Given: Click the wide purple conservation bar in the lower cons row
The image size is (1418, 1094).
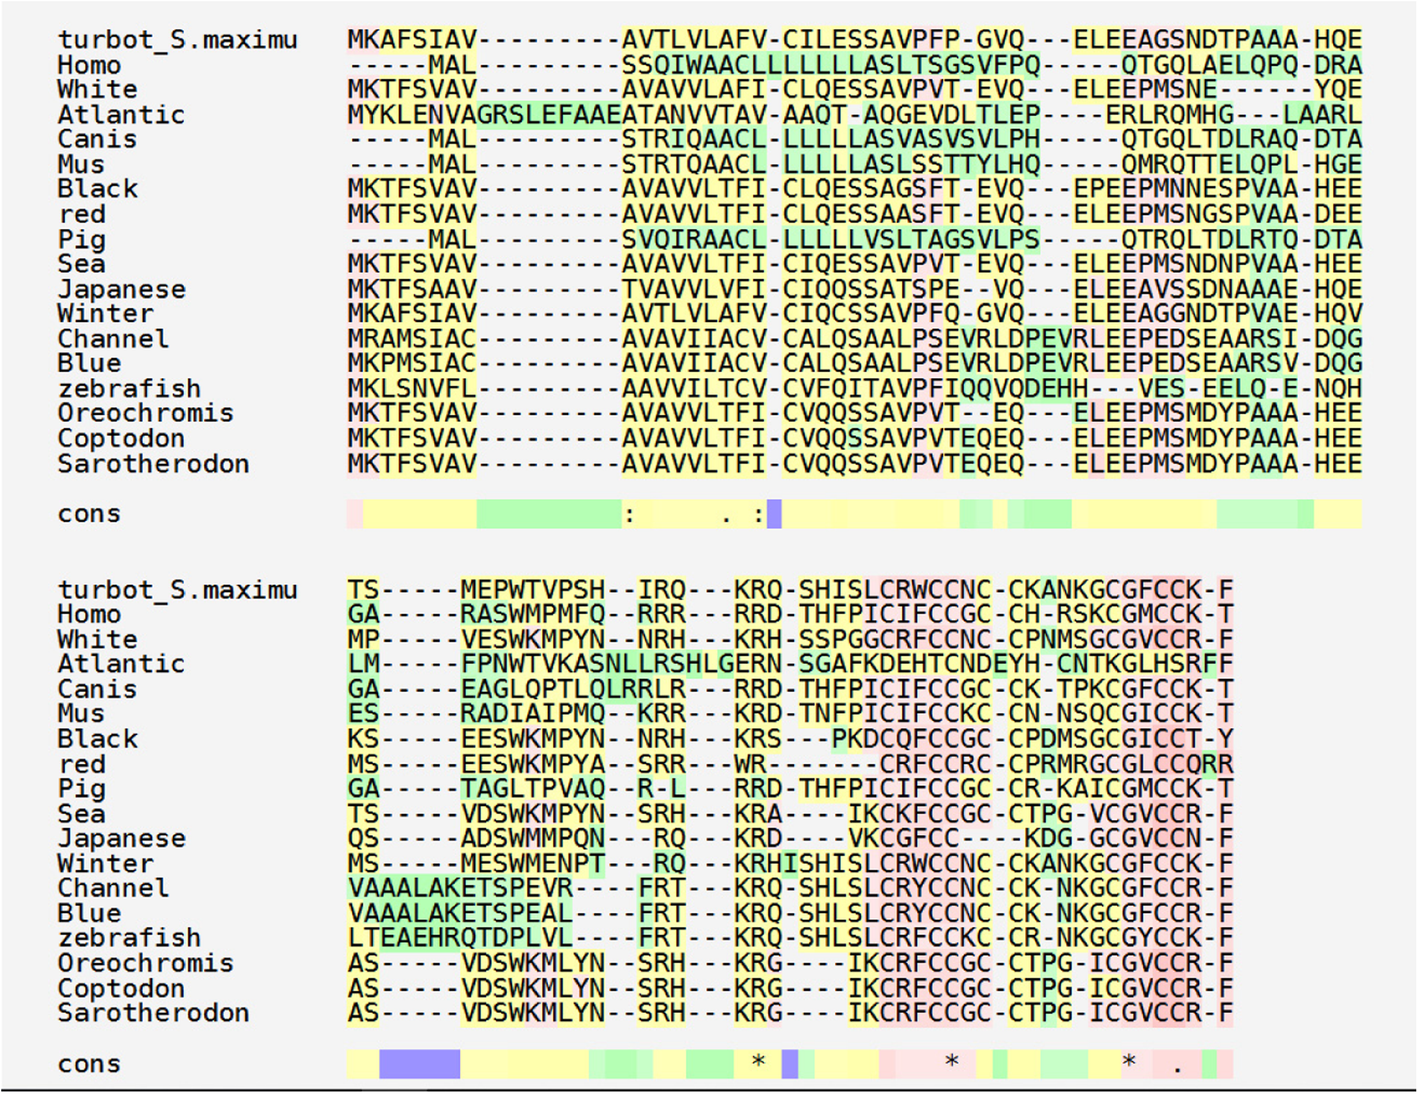Looking at the screenshot, I should pyautogui.click(x=420, y=1064).
